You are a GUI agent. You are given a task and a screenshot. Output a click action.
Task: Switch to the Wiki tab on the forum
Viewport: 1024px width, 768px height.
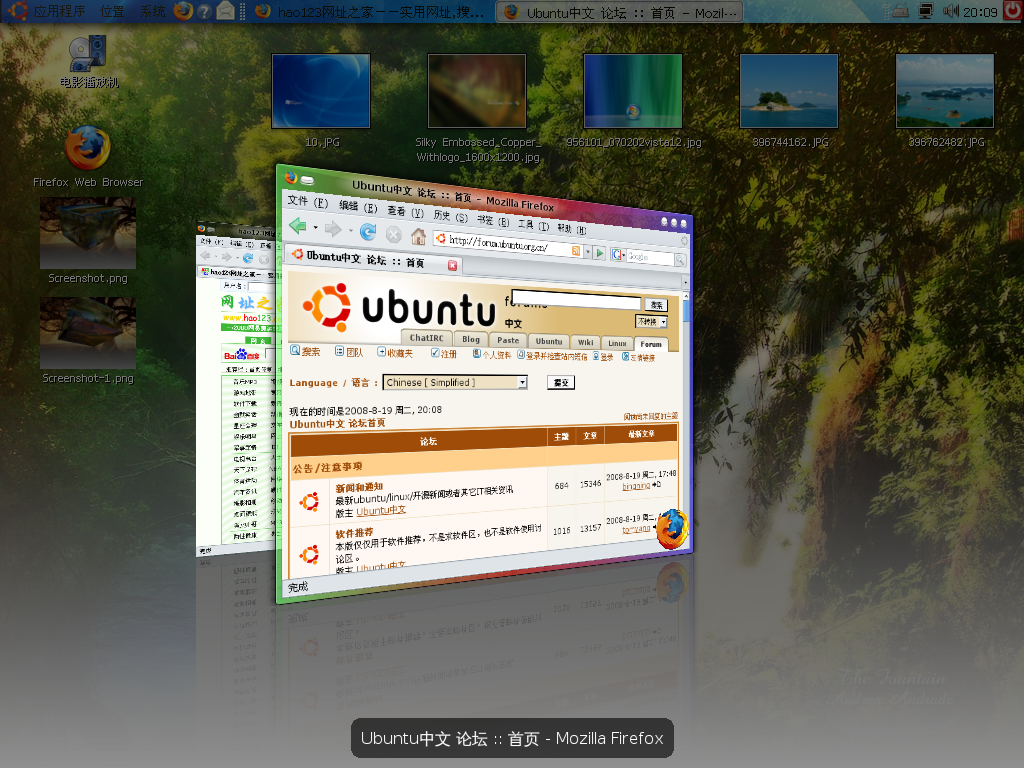(586, 342)
